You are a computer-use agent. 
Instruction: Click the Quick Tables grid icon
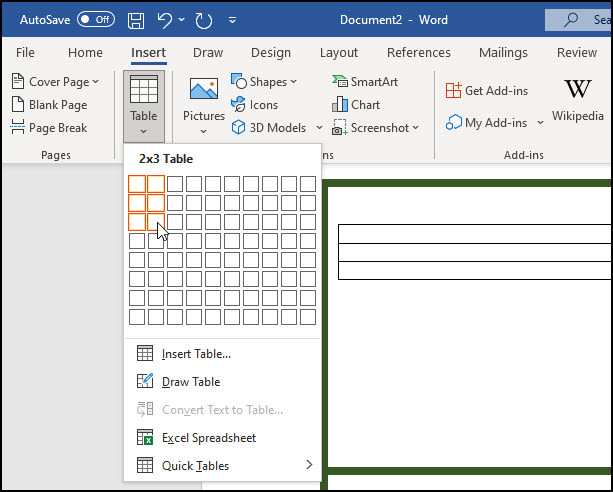click(x=145, y=465)
